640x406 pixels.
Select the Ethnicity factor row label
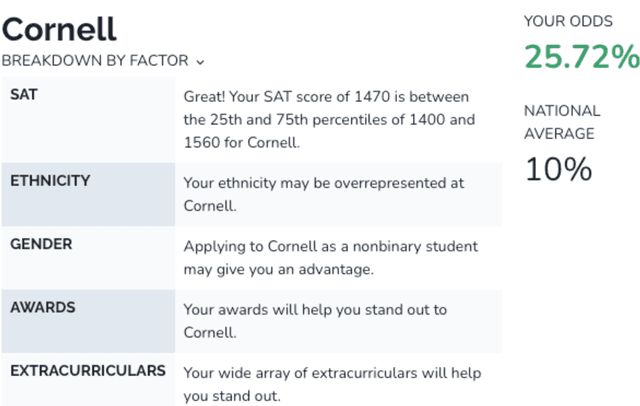50,181
